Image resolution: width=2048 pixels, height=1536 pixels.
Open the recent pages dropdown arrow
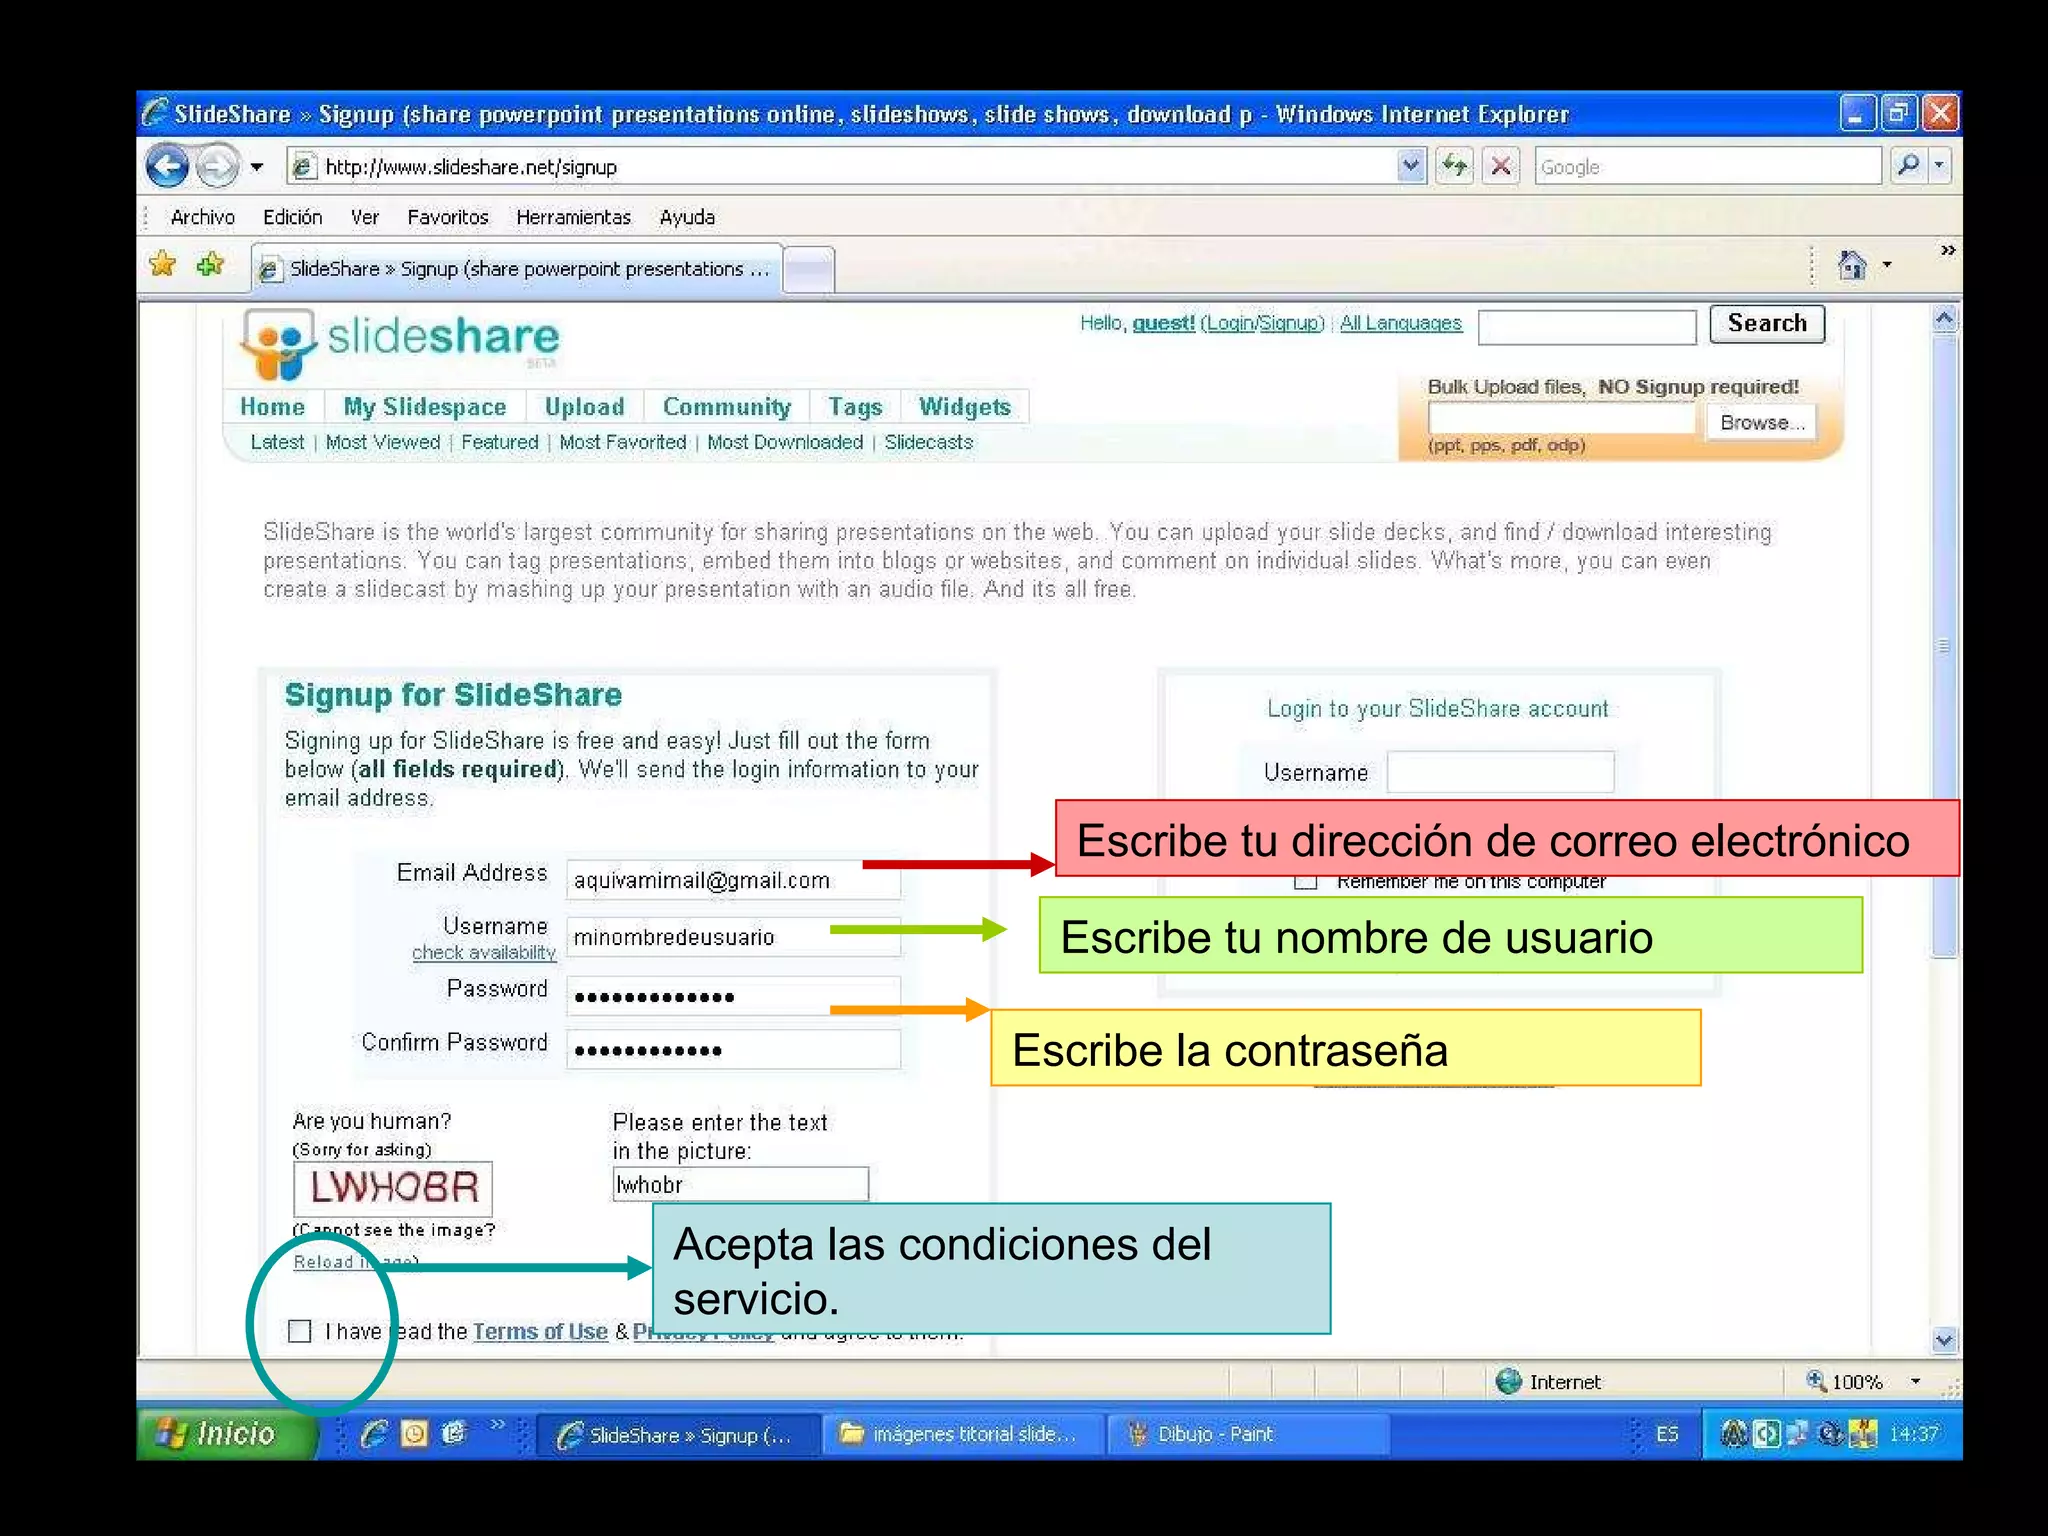pyautogui.click(x=257, y=167)
